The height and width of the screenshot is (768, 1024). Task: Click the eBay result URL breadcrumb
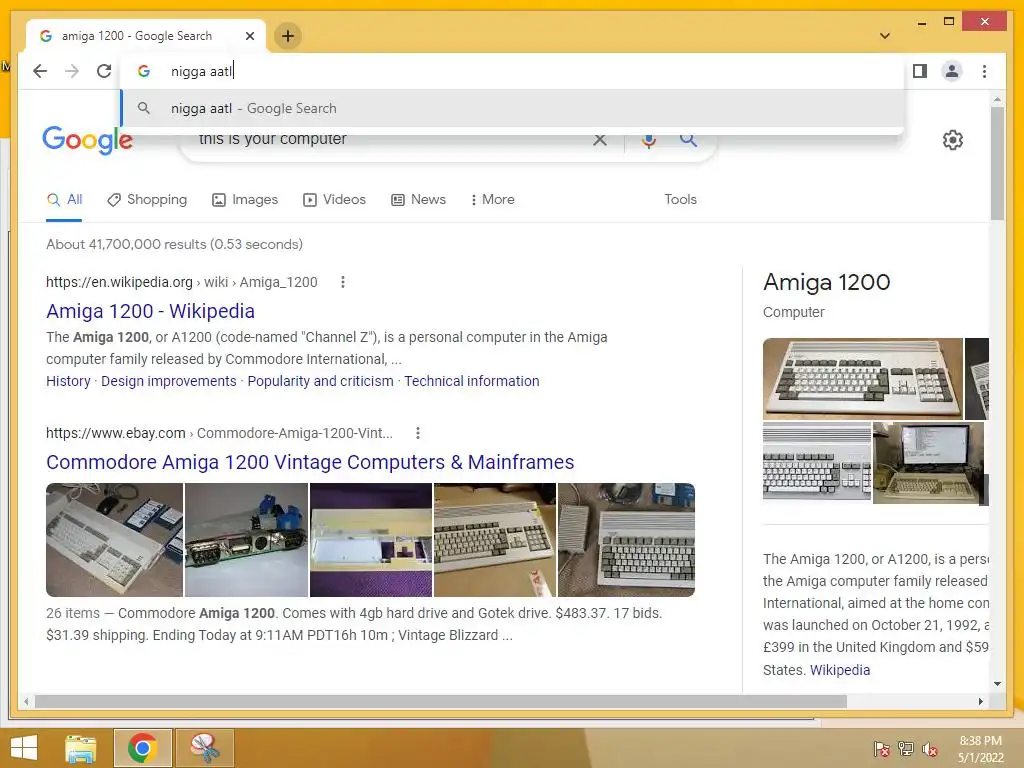coord(219,433)
